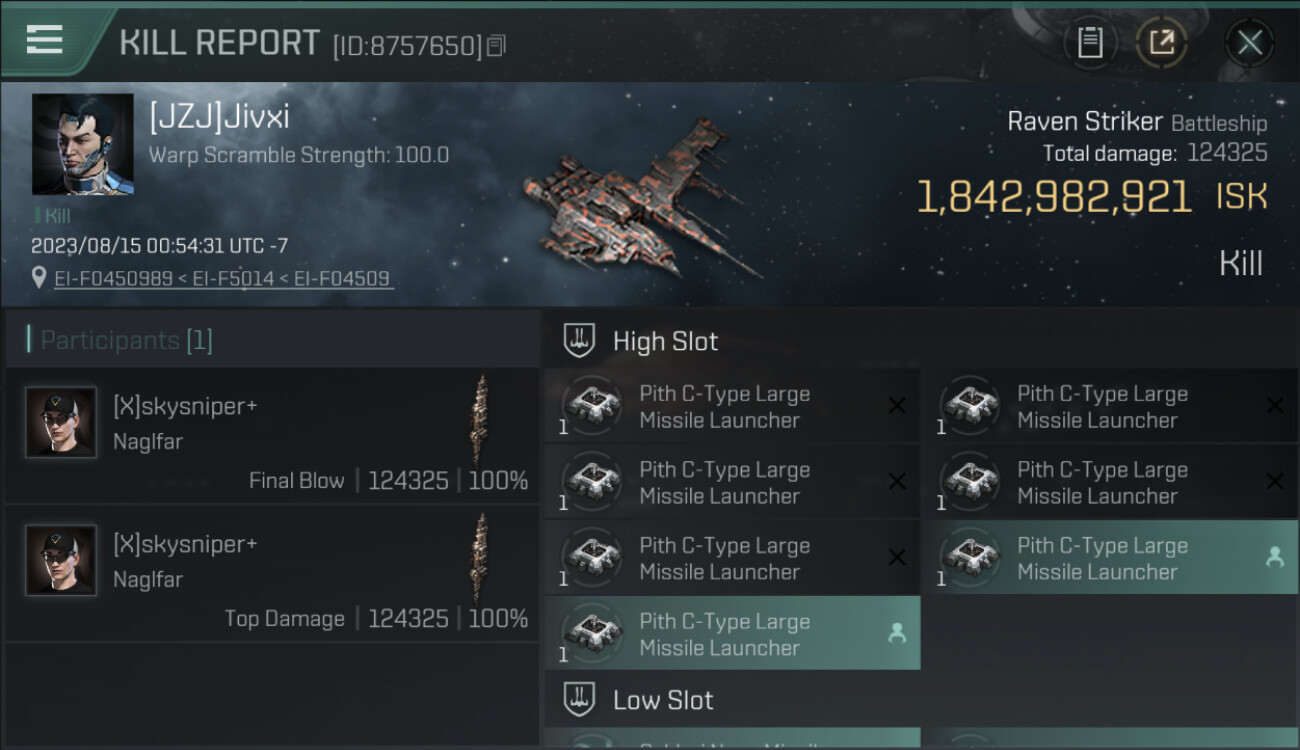Click the X mark on top-right launcher
Screen dimensions: 1300x750
pyautogui.click(x=1274, y=406)
